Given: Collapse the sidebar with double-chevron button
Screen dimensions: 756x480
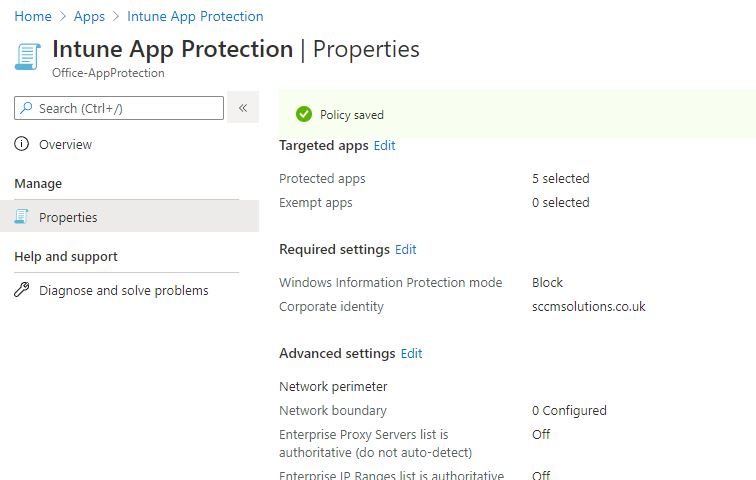Looking at the screenshot, I should coord(243,108).
